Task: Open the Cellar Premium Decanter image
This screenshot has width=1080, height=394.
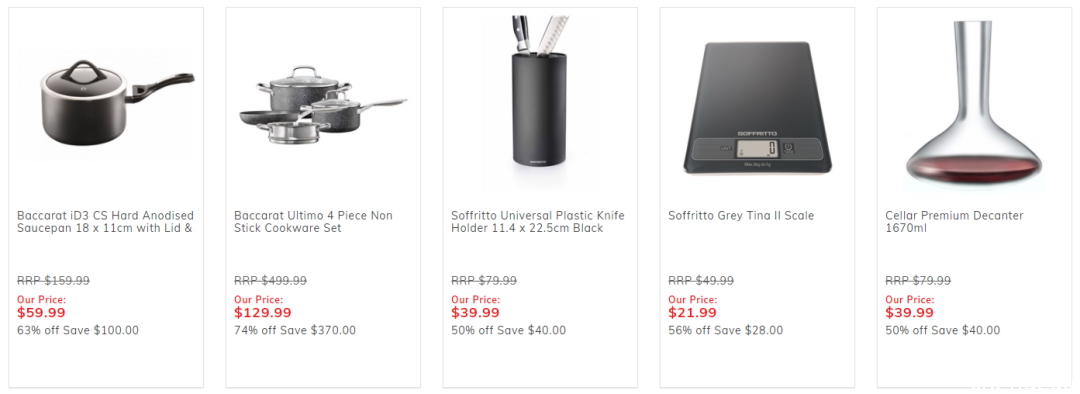Action: [x=974, y=103]
